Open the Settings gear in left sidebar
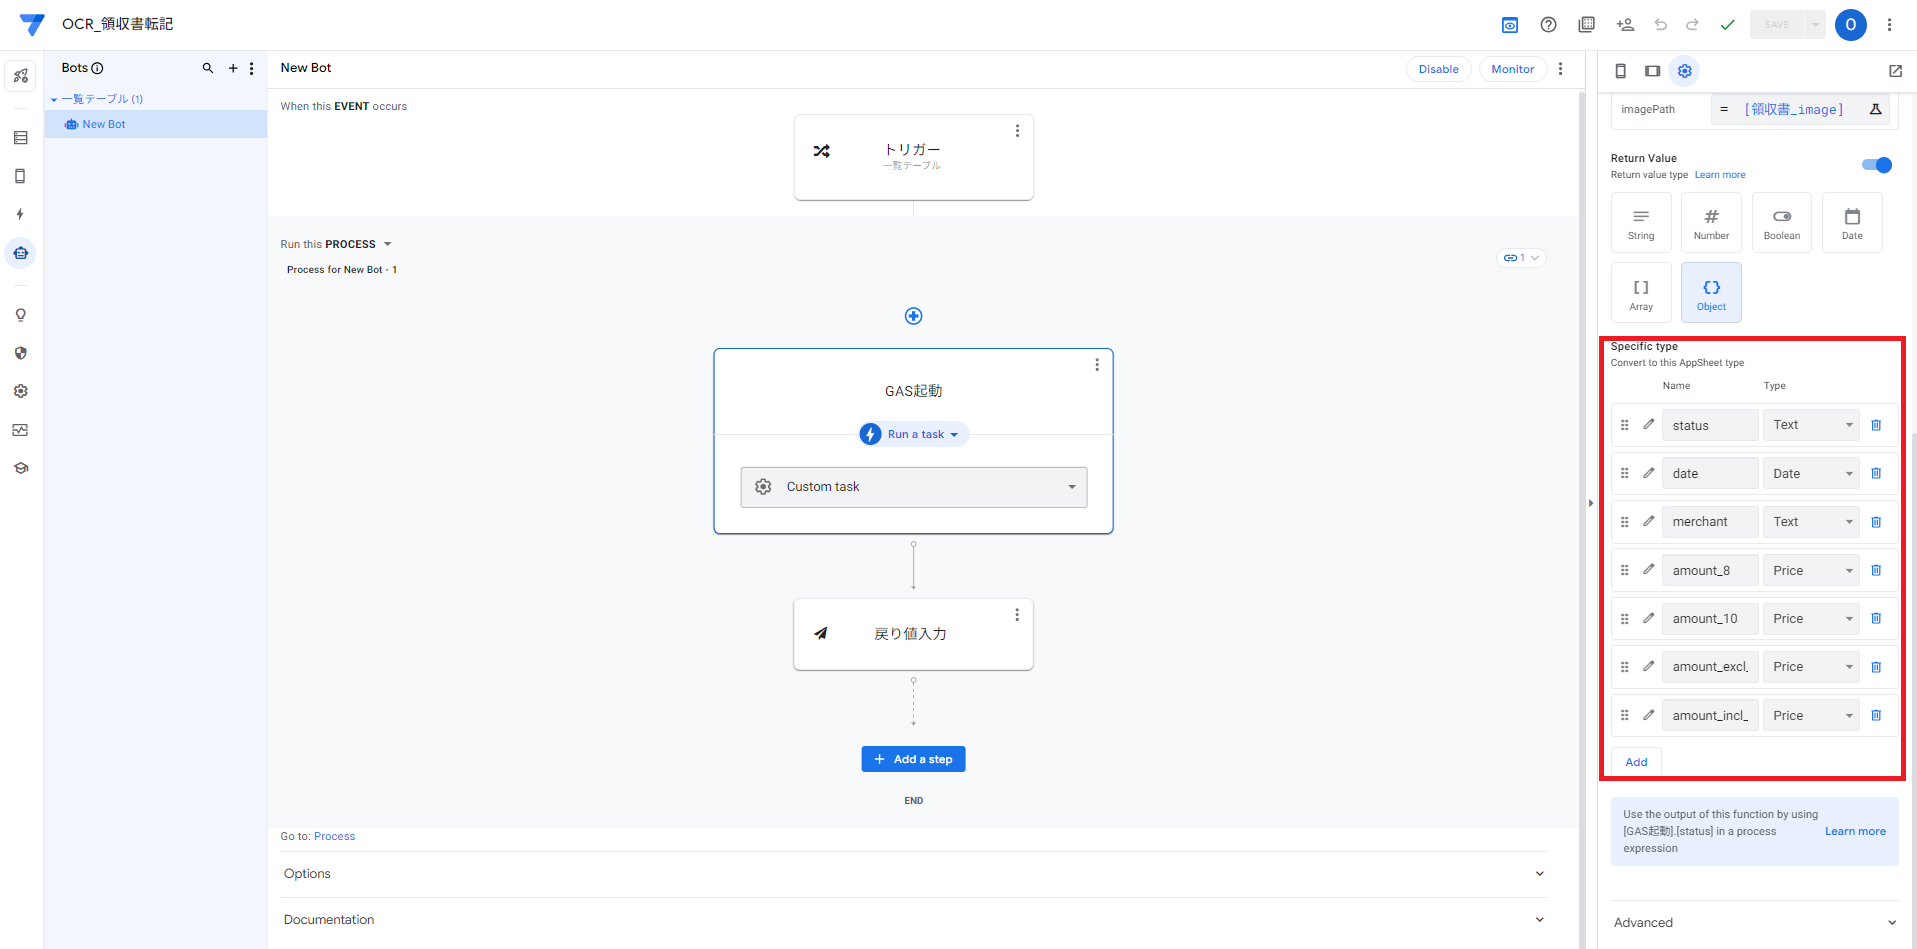The image size is (1917, 949). tap(20, 391)
